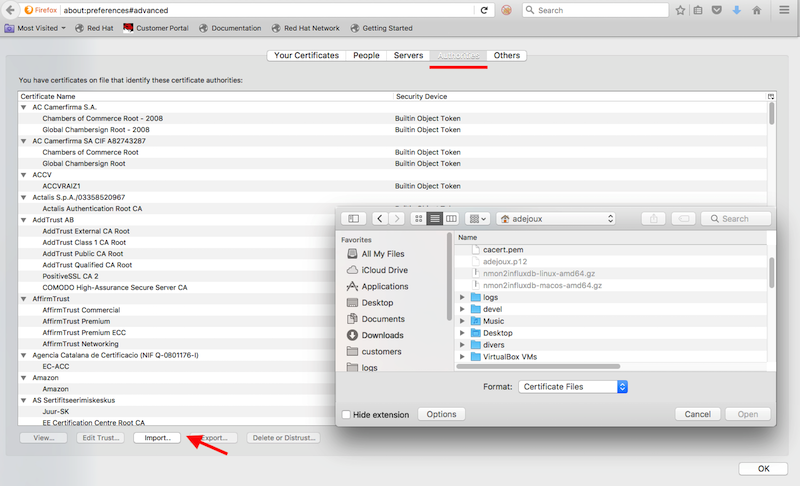This screenshot has height=486, width=800.
Task: Bookmark this page with star icon
Action: click(x=680, y=10)
